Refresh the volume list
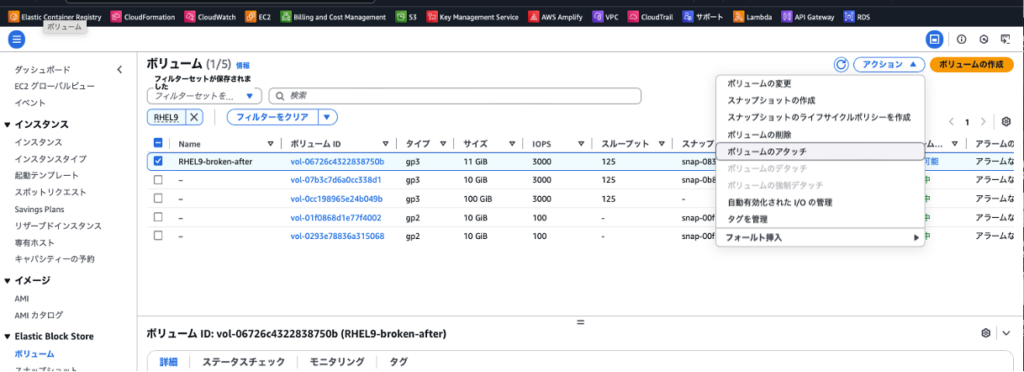This screenshot has width=1024, height=372. pos(841,65)
